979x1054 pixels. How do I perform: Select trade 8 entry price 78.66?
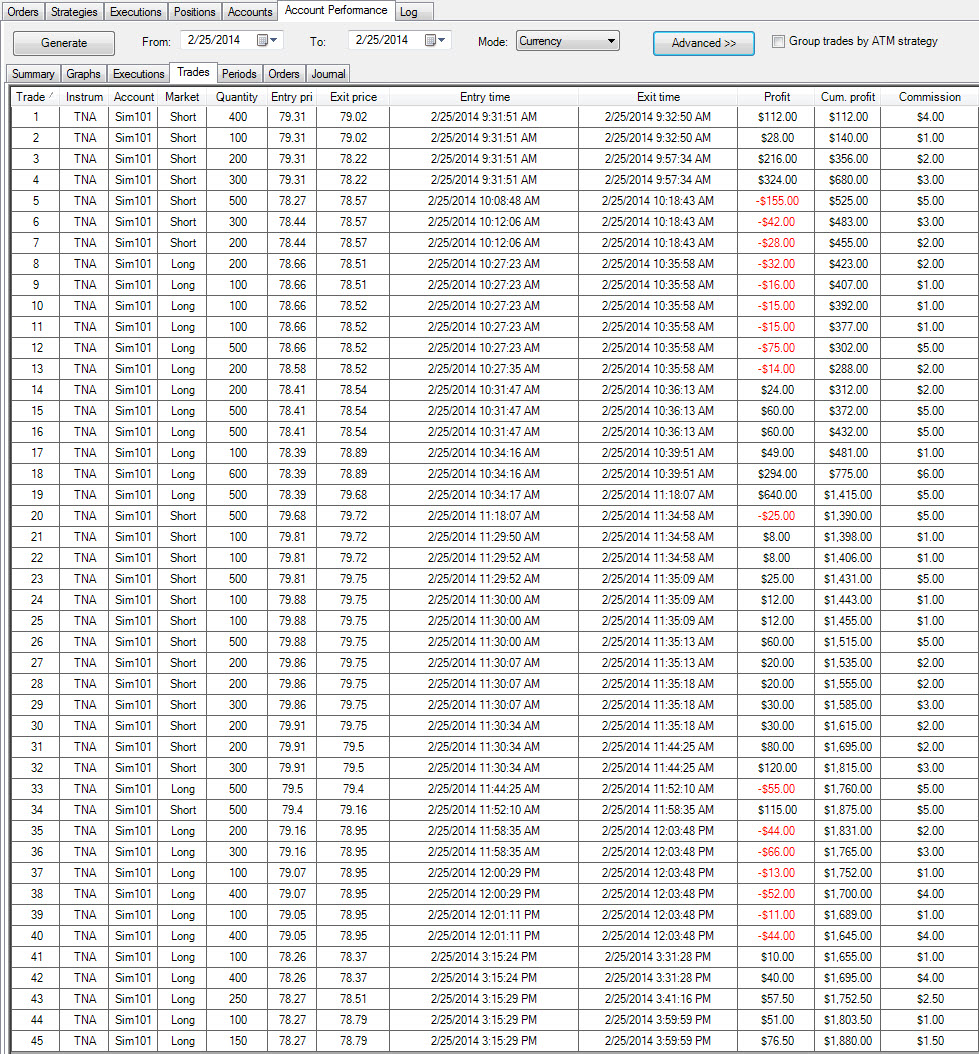(292, 264)
